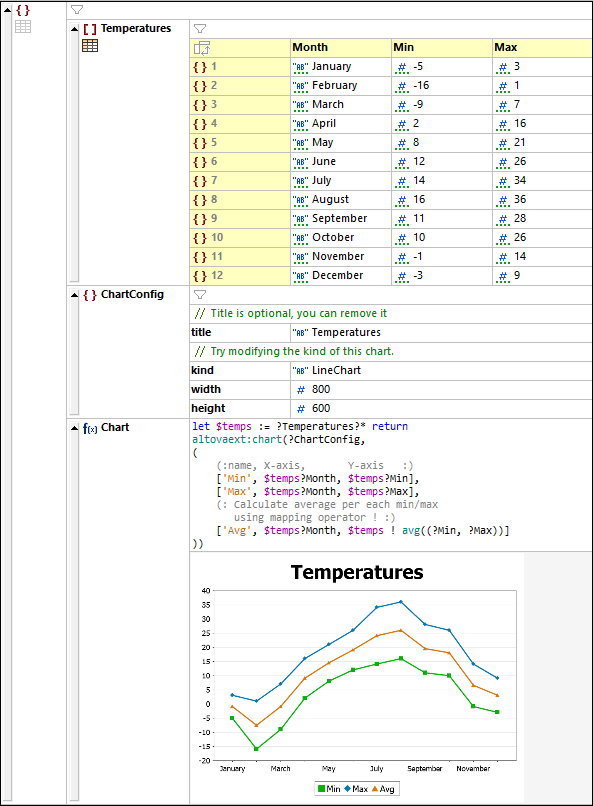Screen dimensions: 593x806
Task: Click the kind value LineChart
Action: click(x=336, y=370)
